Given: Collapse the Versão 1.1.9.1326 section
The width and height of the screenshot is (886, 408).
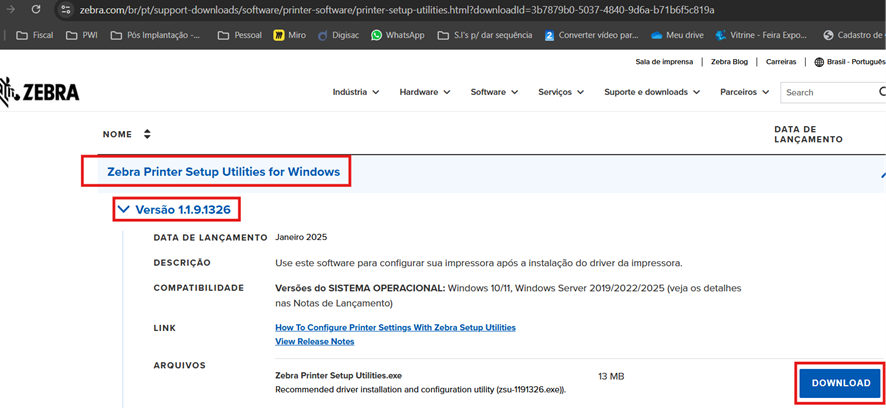Looking at the screenshot, I should (x=123, y=210).
